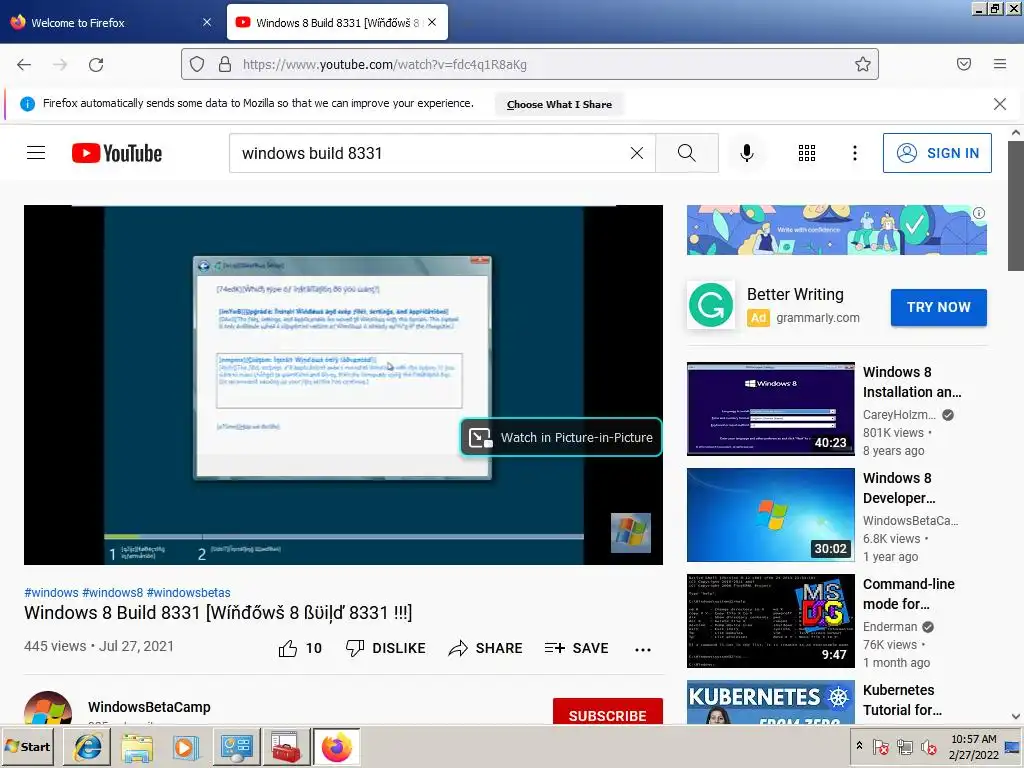Image resolution: width=1024 pixels, height=768 pixels.
Task: Open Better Writing ad title
Action: click(x=795, y=295)
